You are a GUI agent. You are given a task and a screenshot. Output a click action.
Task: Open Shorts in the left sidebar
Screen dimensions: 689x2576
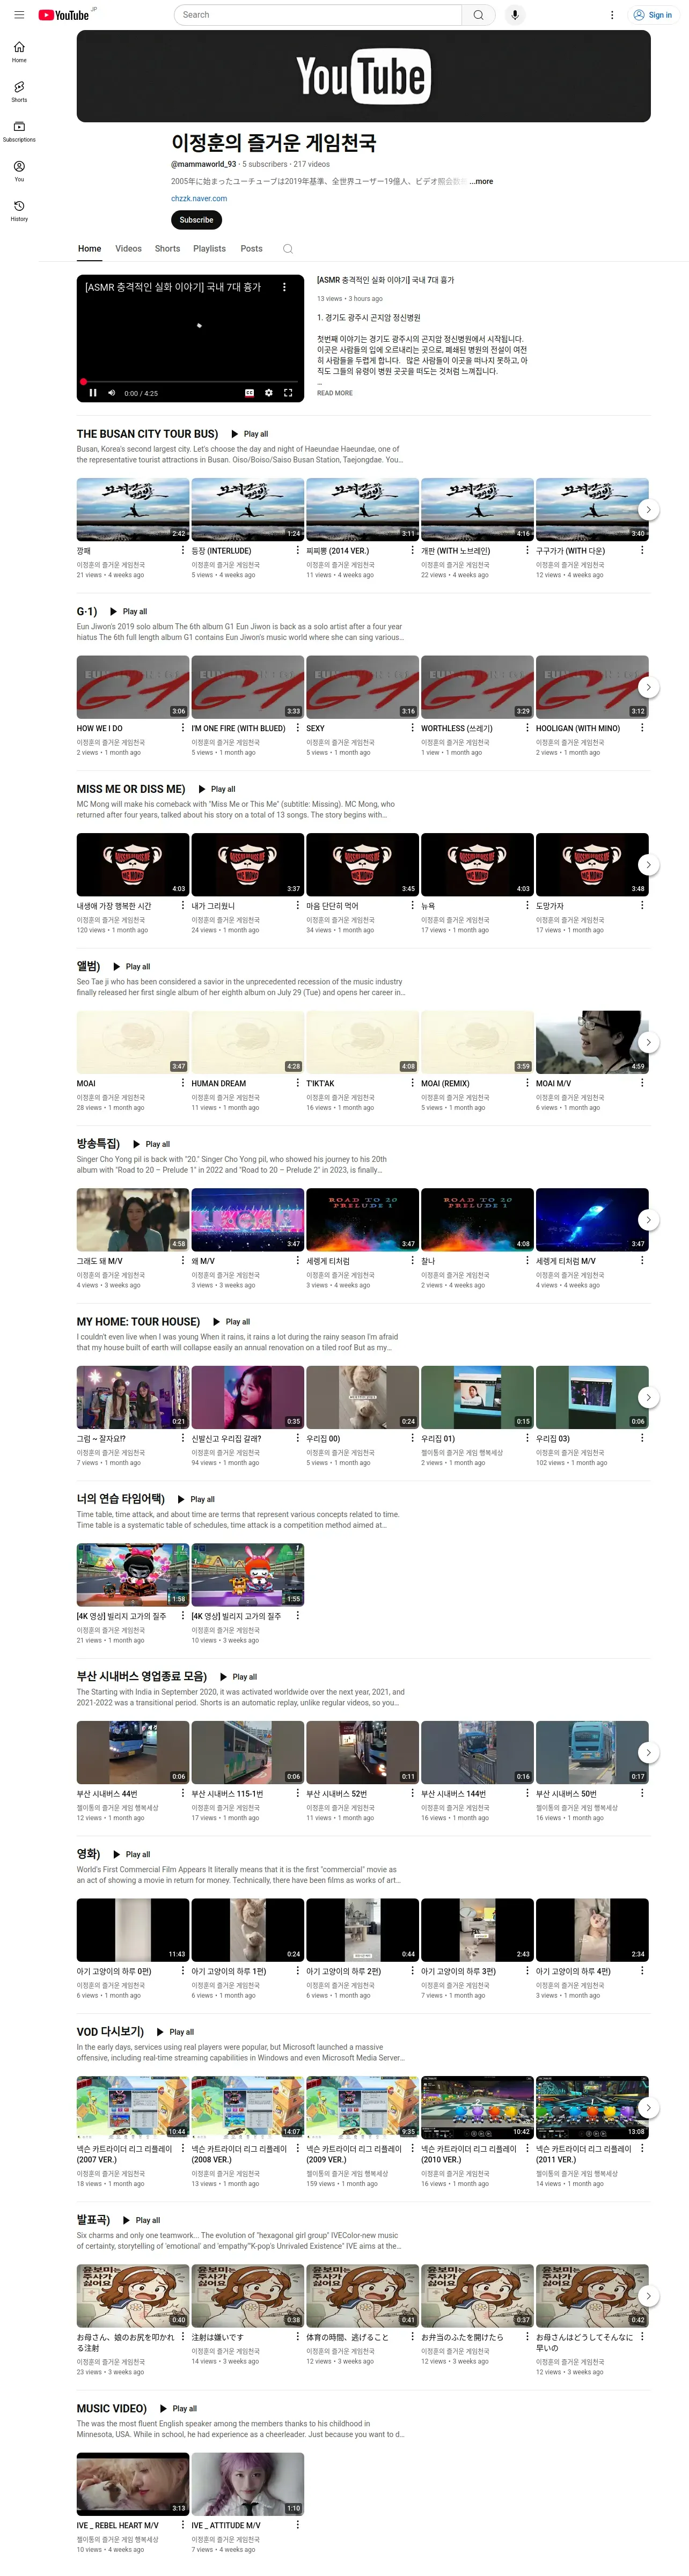(19, 92)
